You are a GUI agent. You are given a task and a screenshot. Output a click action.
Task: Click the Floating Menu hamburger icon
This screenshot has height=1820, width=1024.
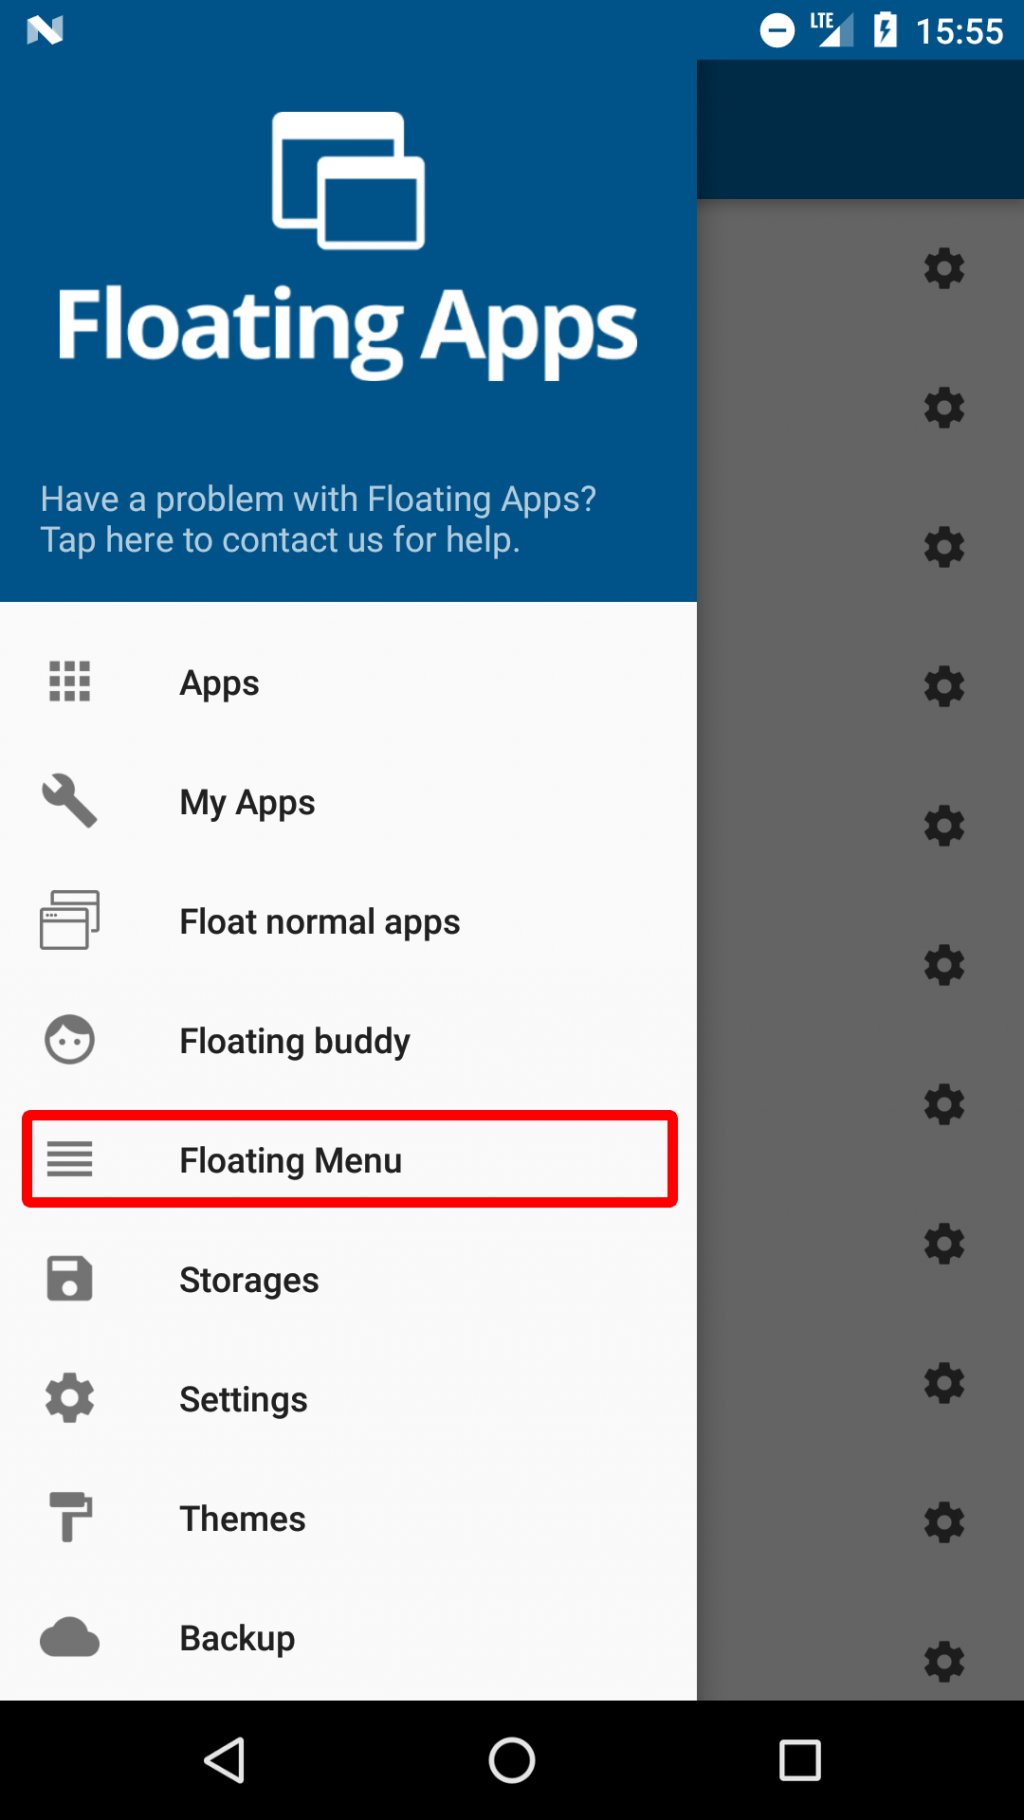click(68, 1160)
